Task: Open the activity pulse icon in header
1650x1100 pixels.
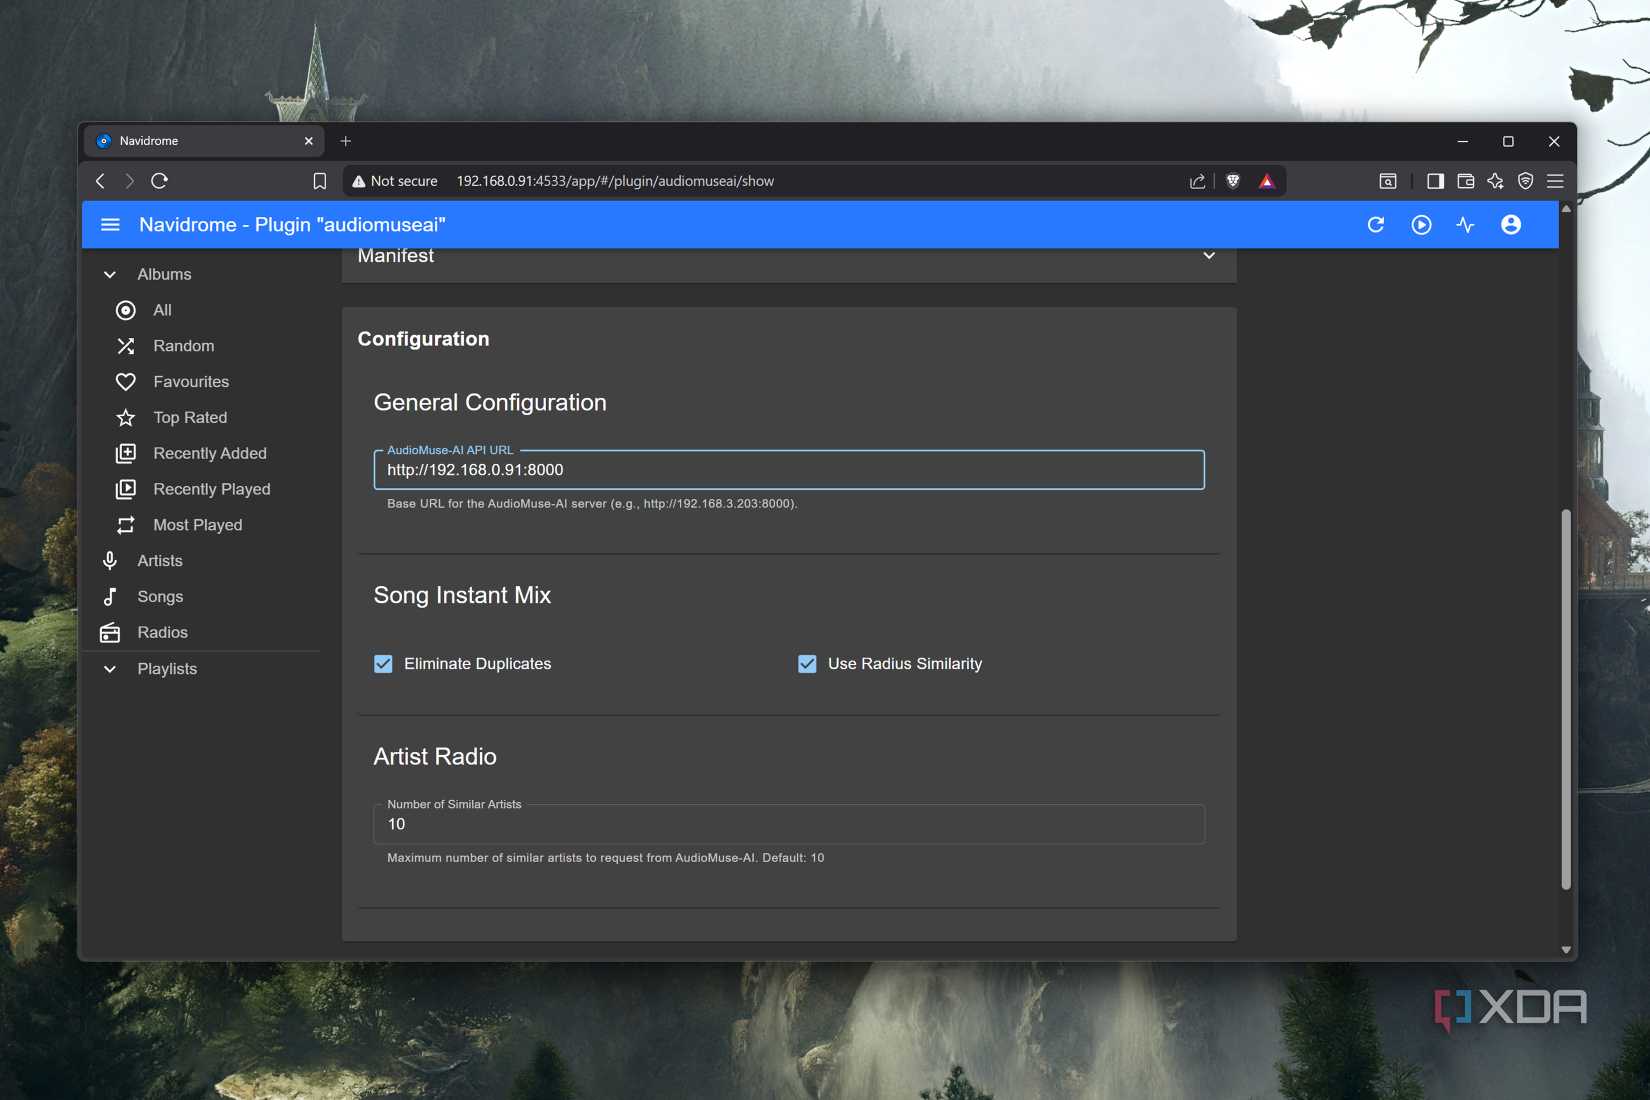Action: tap(1466, 225)
